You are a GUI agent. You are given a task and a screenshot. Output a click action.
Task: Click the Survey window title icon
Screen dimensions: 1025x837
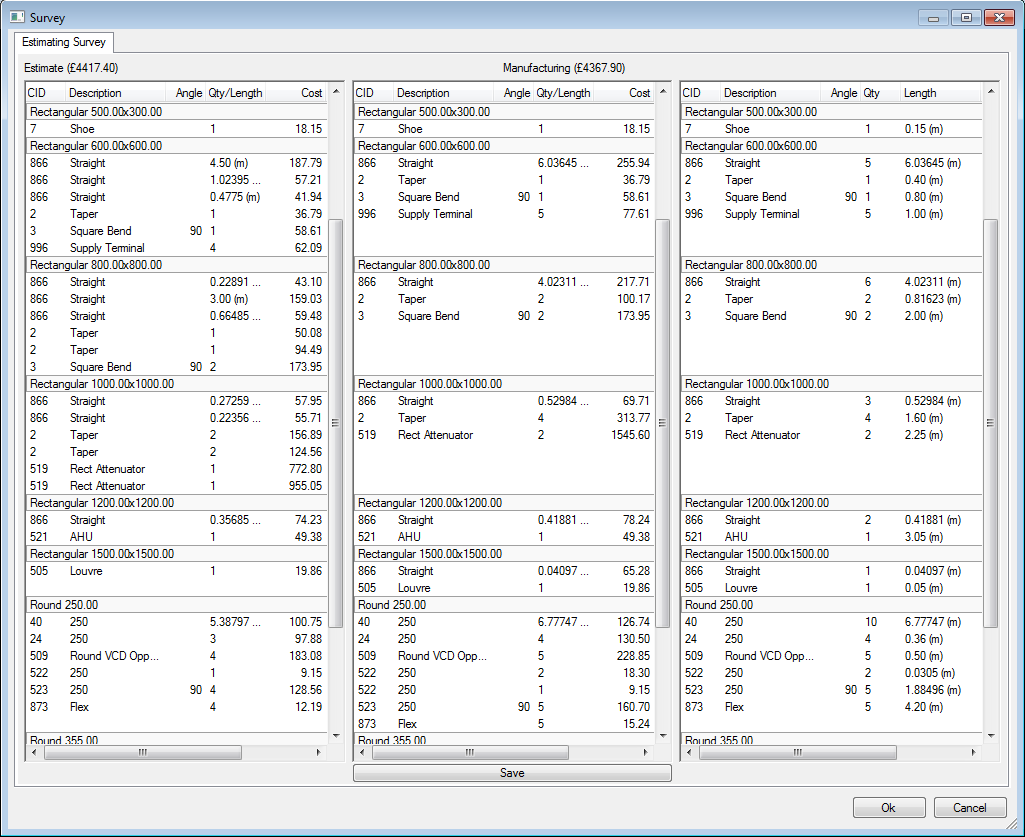point(17,17)
